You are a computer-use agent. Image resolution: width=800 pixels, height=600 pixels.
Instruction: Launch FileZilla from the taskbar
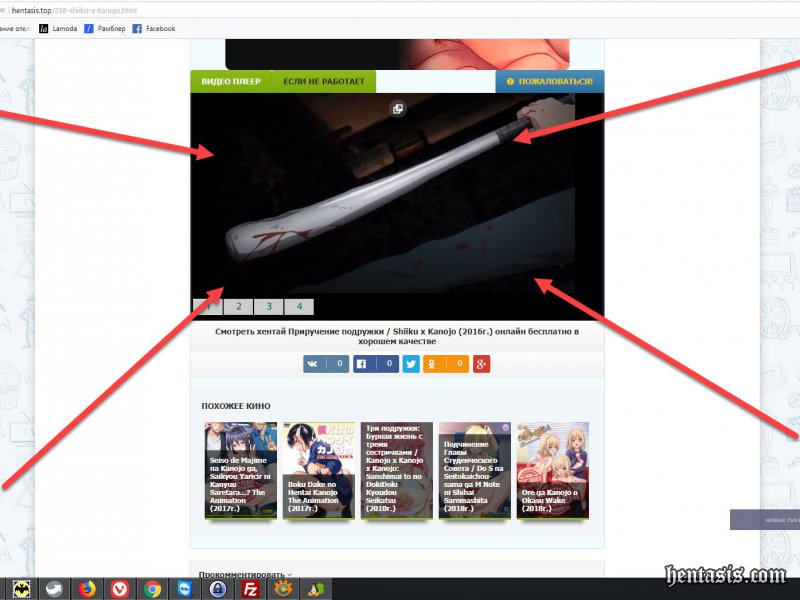coord(250,589)
